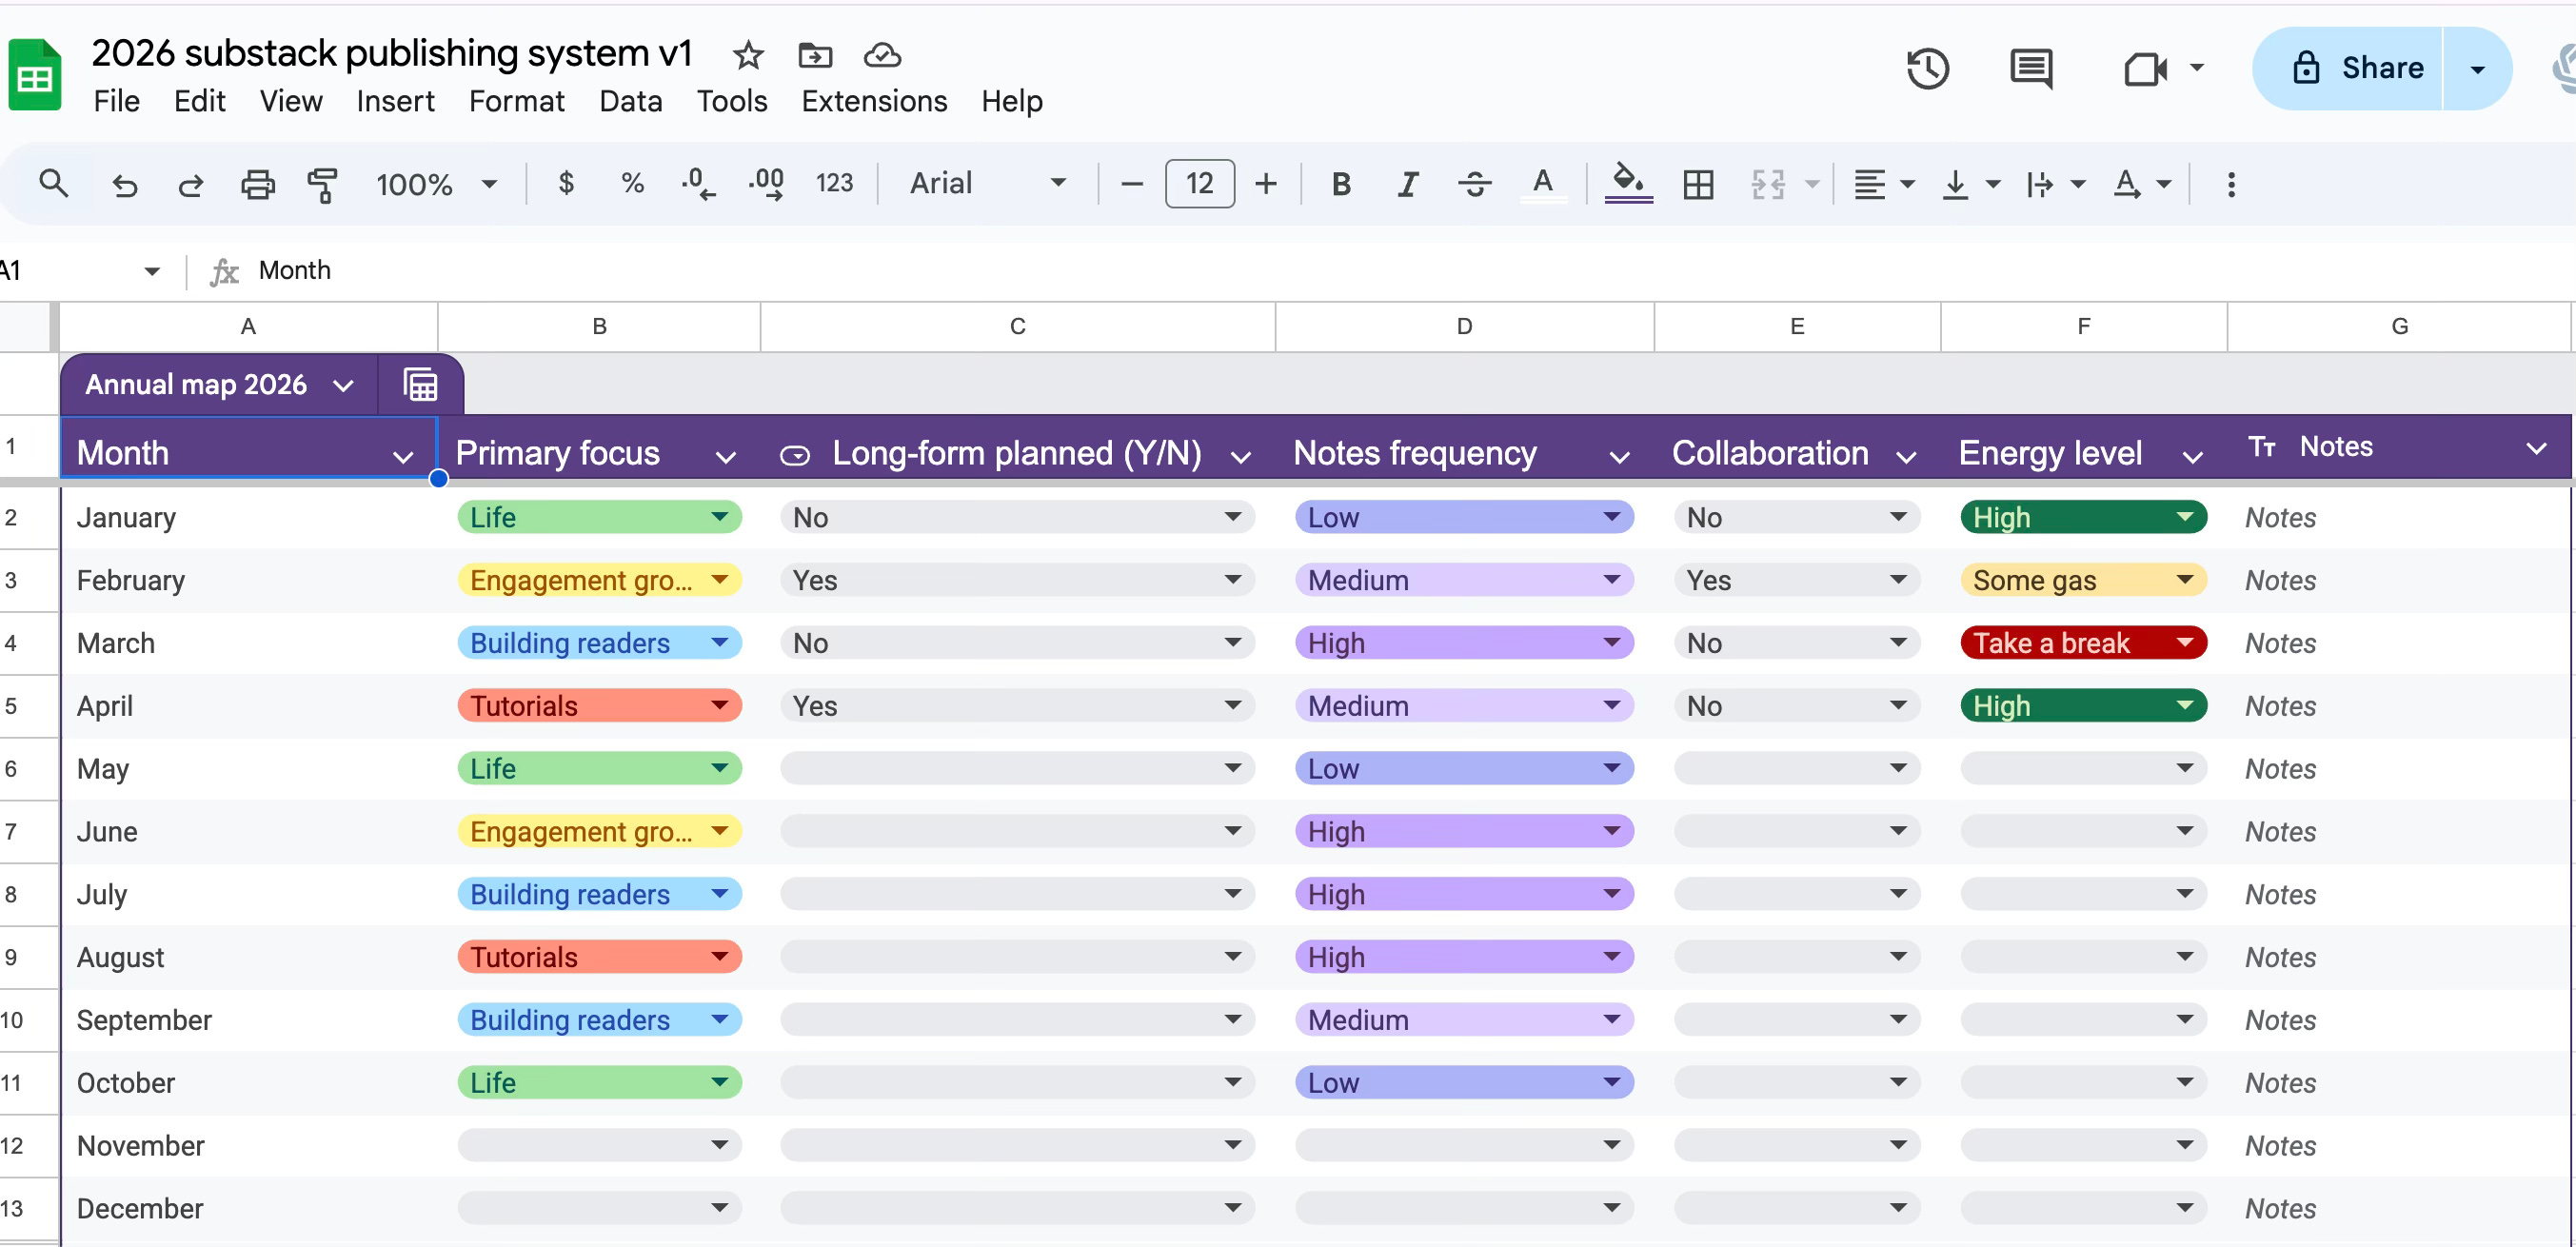Toggle bold formatting
Viewport: 2576px width, 1247px height.
click(1341, 184)
